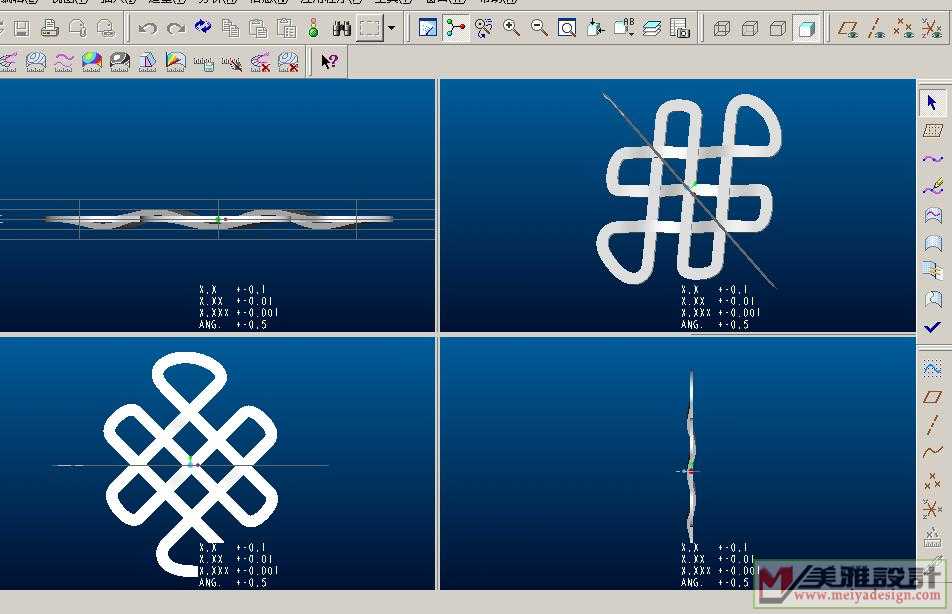Click the Zoom Out magnifier
This screenshot has height=614, width=952.
[x=539, y=28]
